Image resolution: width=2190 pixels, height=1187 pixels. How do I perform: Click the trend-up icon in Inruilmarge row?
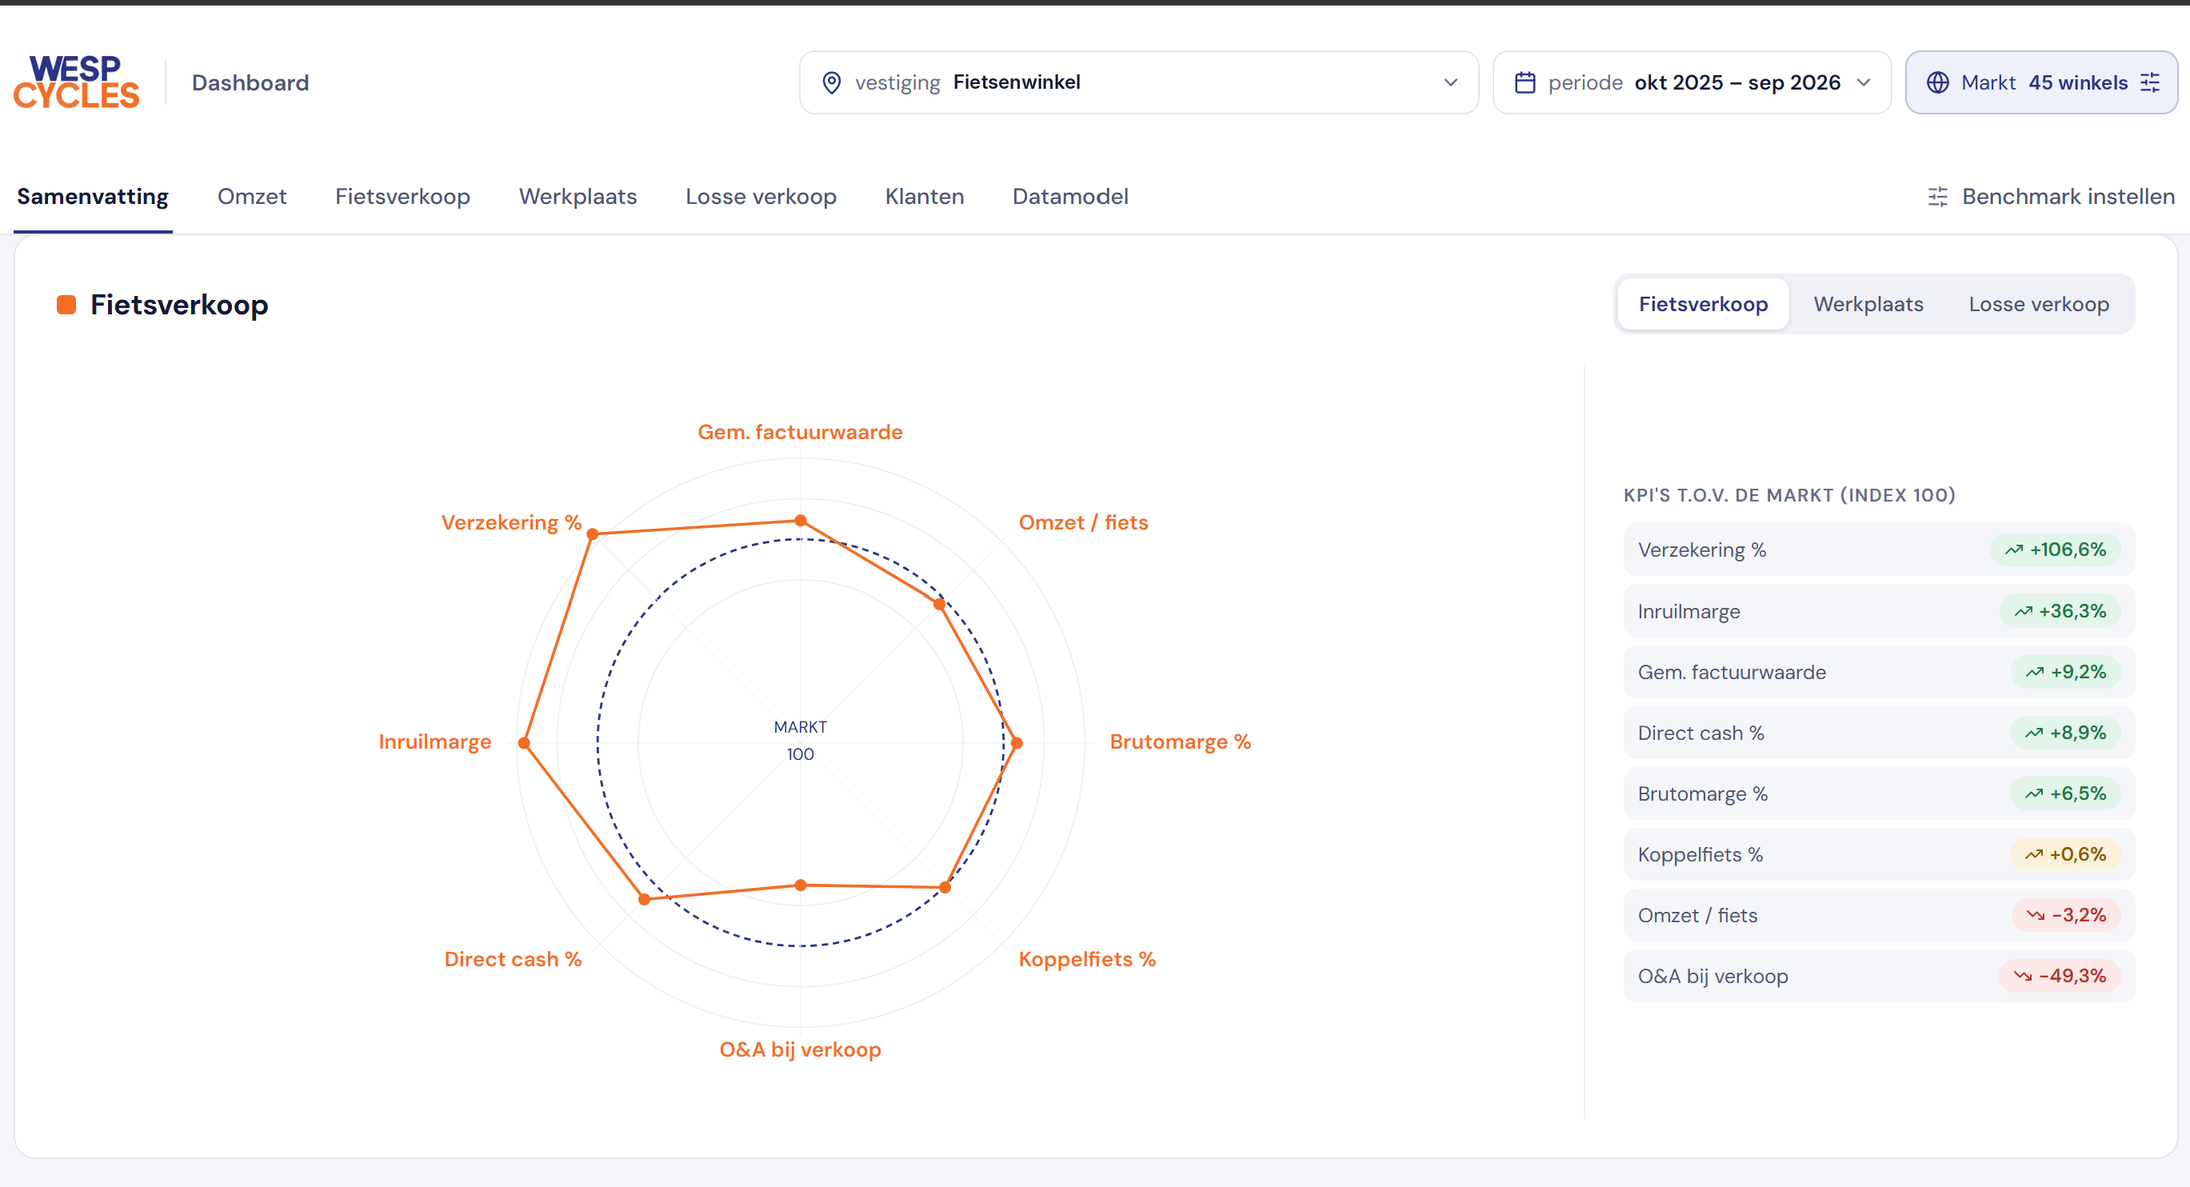tap(2023, 611)
